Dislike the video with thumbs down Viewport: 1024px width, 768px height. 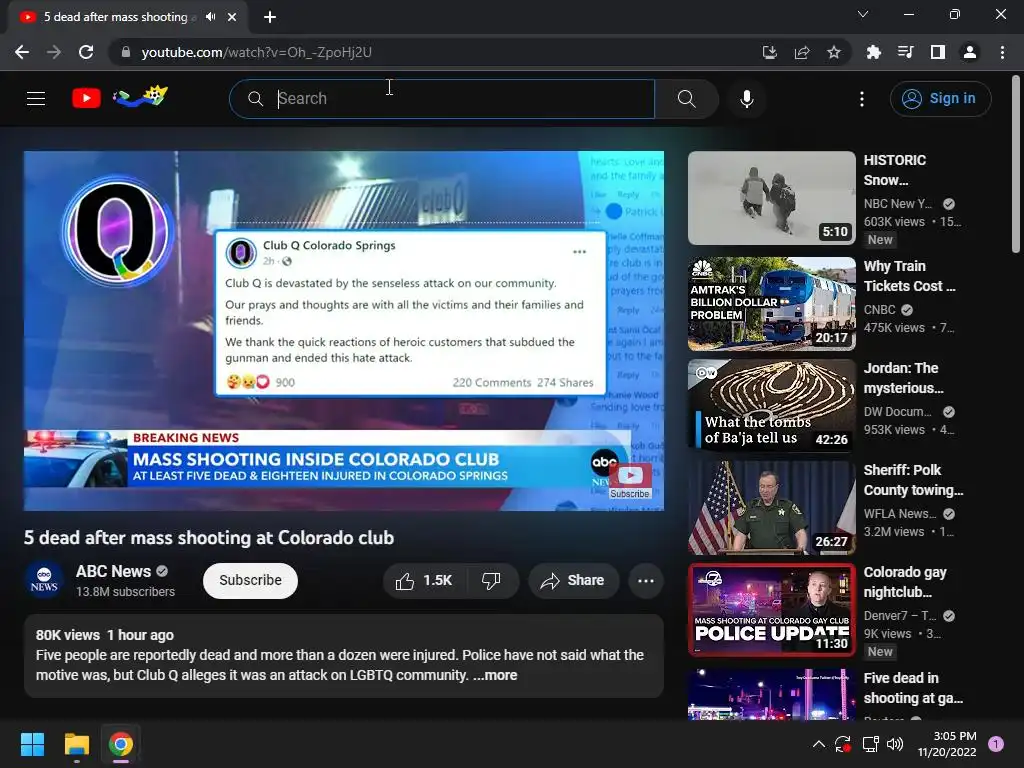[492, 581]
